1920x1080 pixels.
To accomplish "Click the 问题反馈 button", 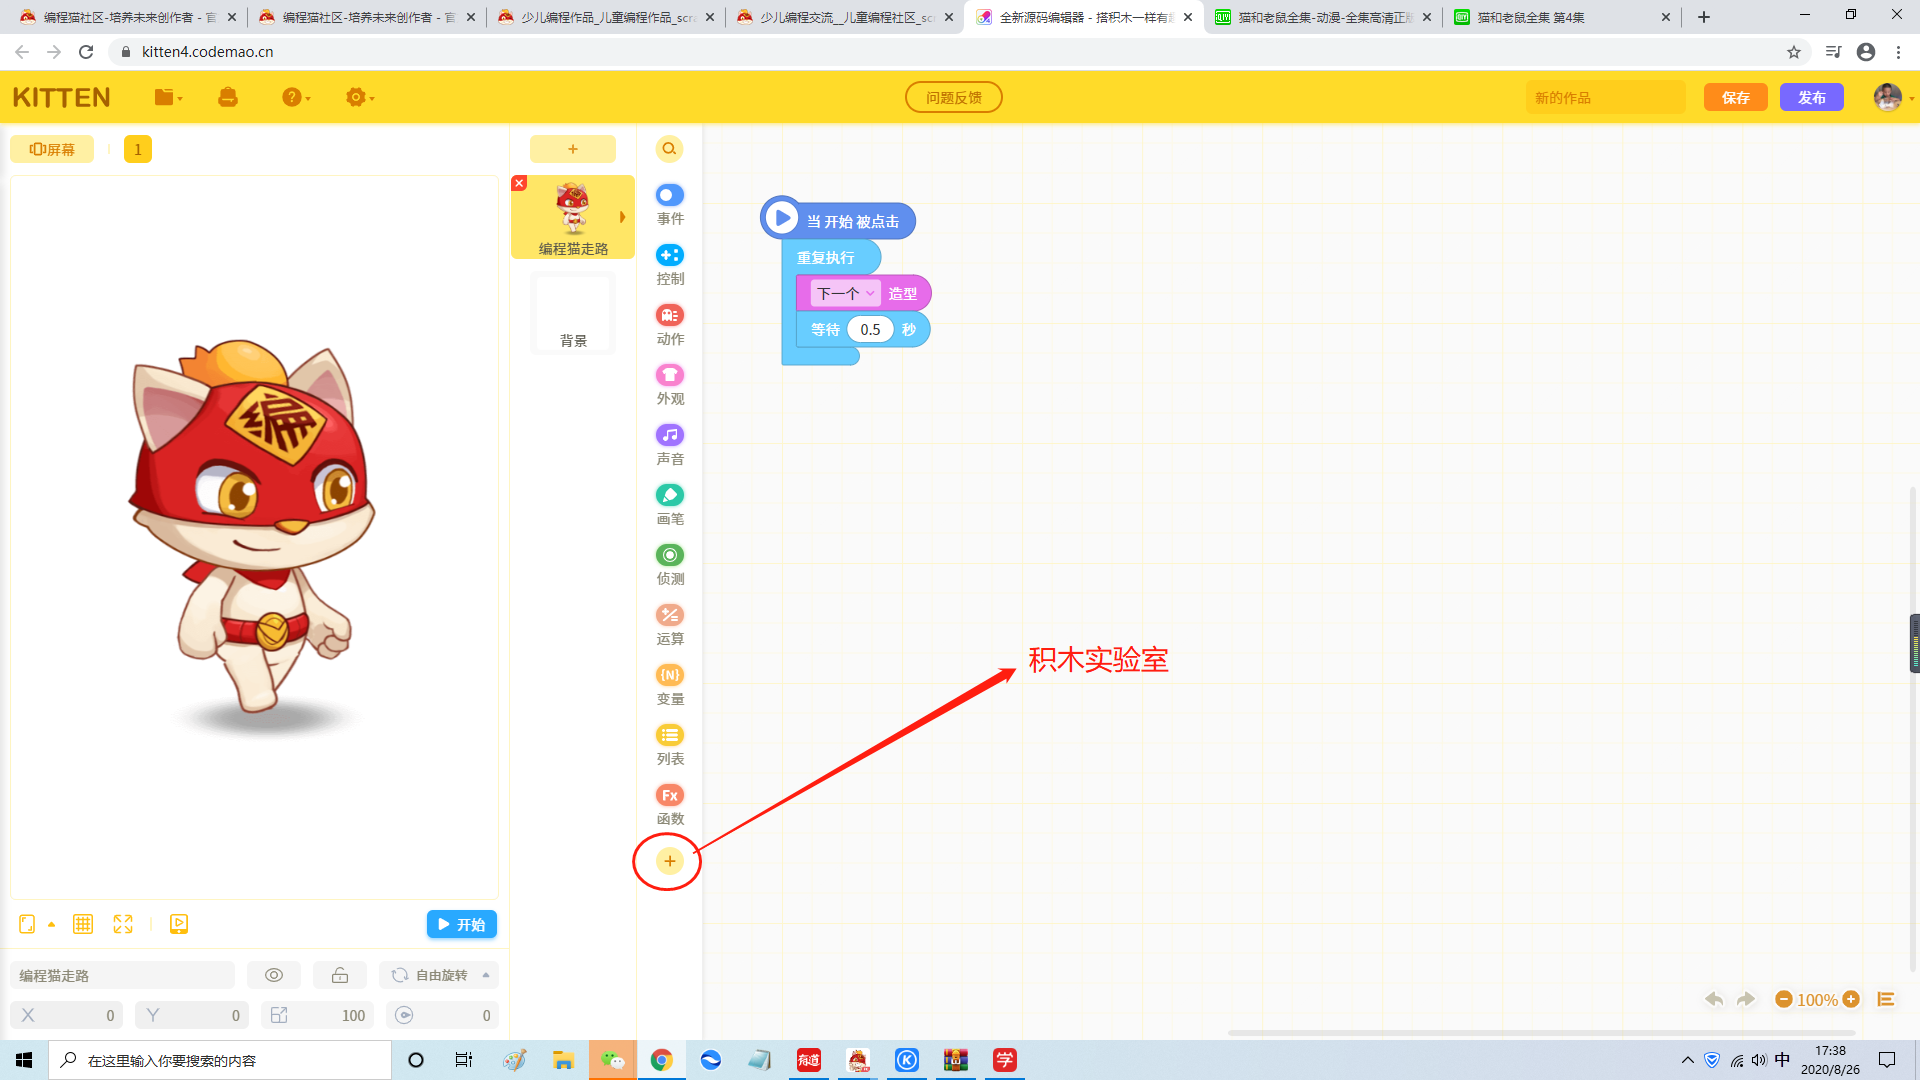I will 954,97.
